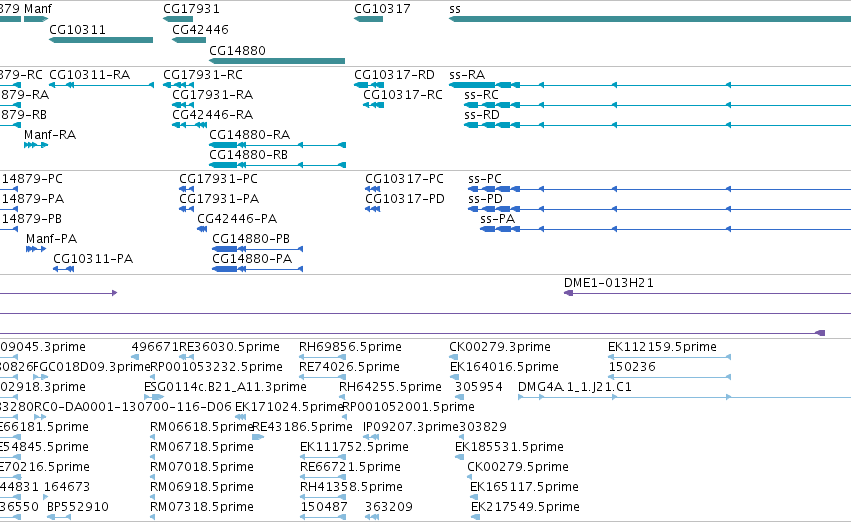Click the ss-RD transcript label
The height and width of the screenshot is (522, 851).
pyautogui.click(x=482, y=115)
